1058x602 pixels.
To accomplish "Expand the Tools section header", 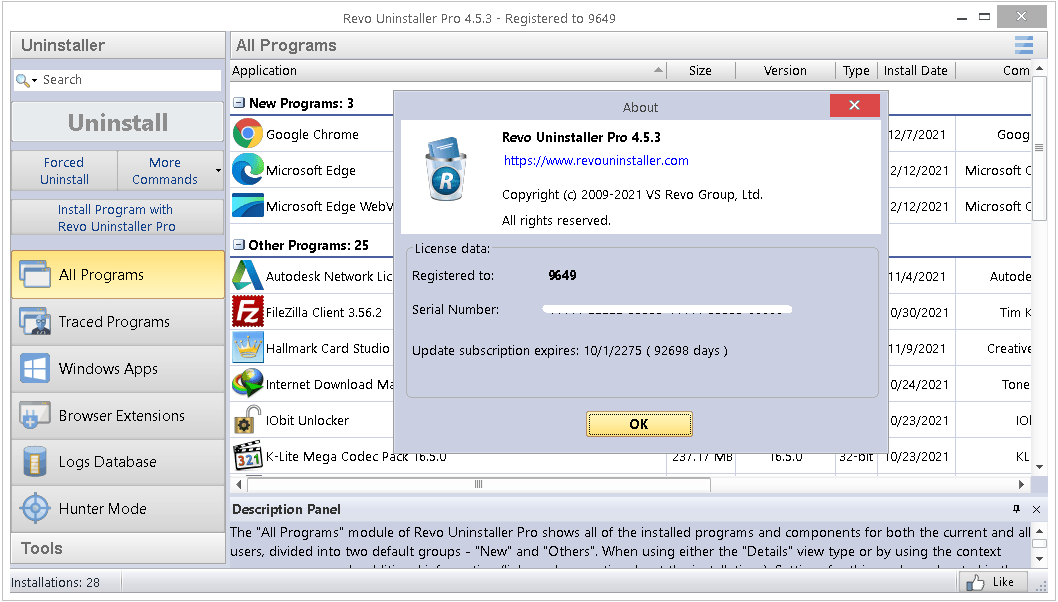I will pyautogui.click(x=118, y=548).
